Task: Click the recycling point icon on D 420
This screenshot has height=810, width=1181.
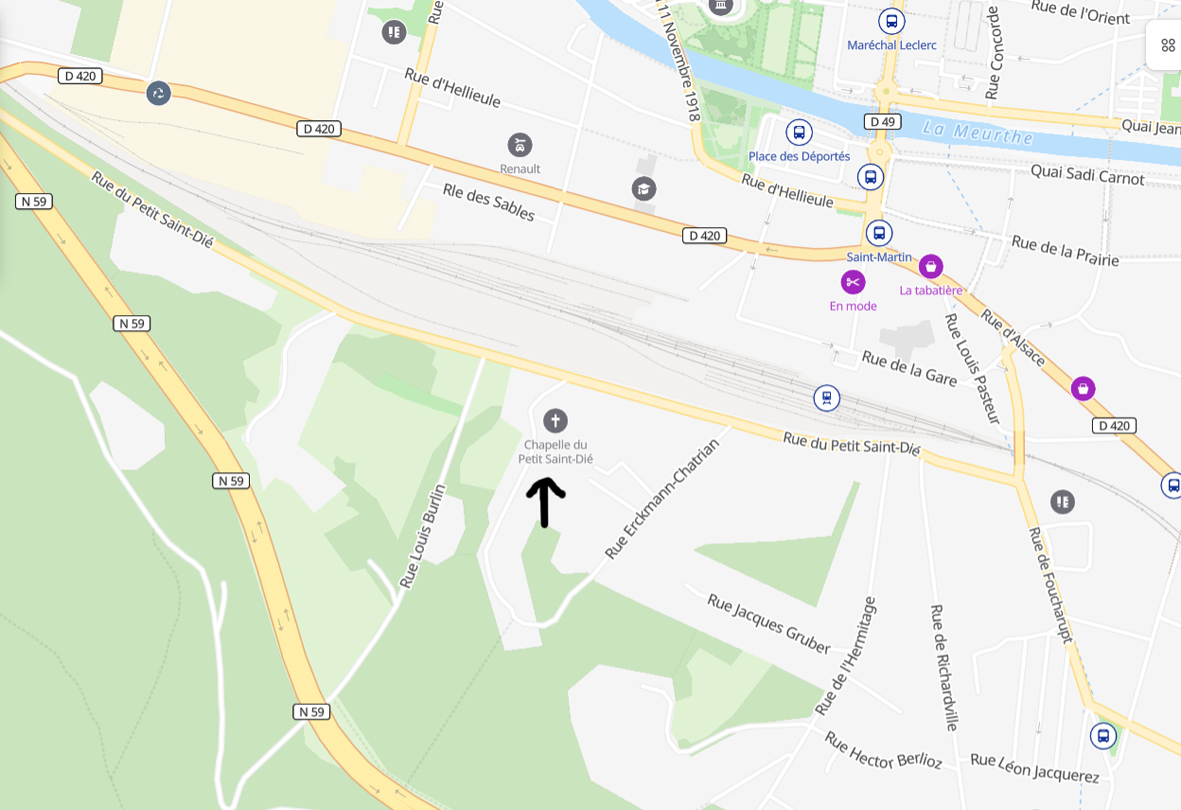Action: coord(158,93)
